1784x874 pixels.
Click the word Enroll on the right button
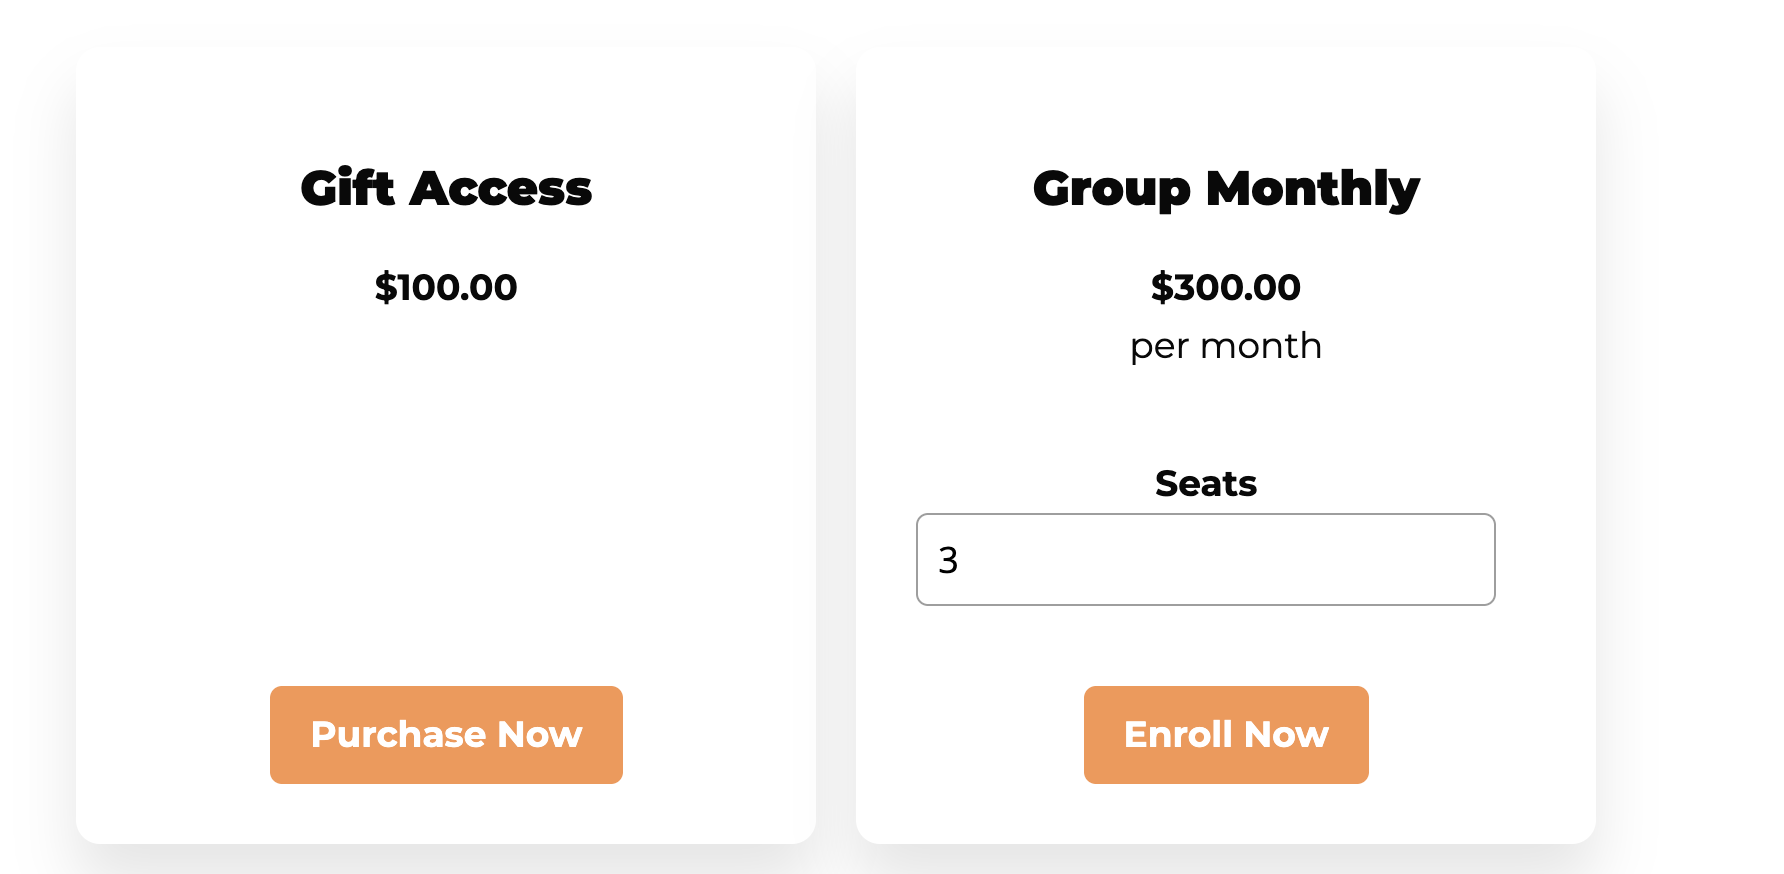click(x=1177, y=734)
